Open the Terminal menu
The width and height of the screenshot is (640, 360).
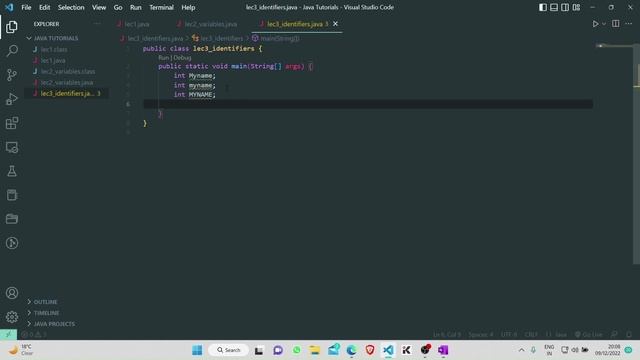[161, 7]
